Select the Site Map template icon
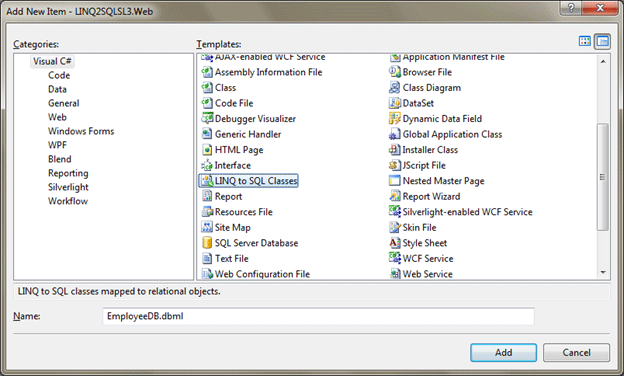This screenshot has width=624, height=376. [x=207, y=228]
